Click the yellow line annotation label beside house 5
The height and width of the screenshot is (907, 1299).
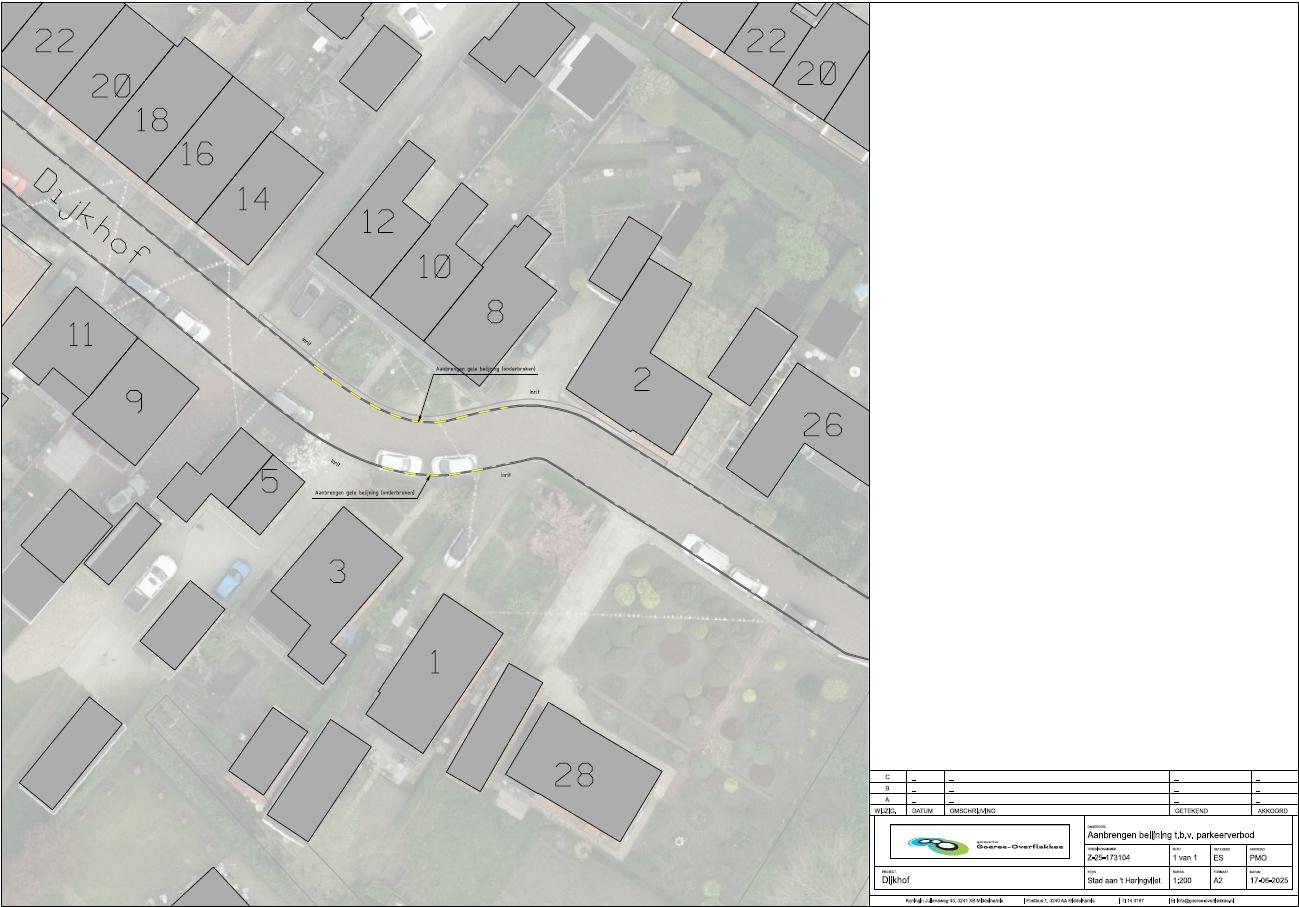click(x=365, y=493)
